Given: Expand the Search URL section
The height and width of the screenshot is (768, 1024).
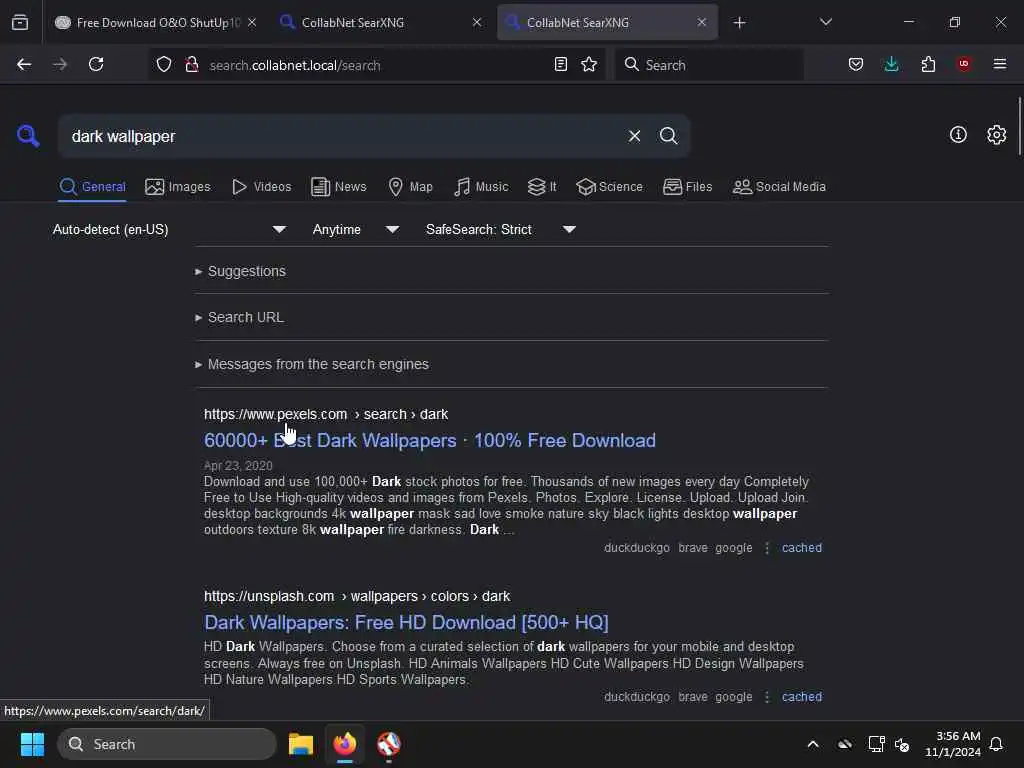Looking at the screenshot, I should click(x=239, y=317).
